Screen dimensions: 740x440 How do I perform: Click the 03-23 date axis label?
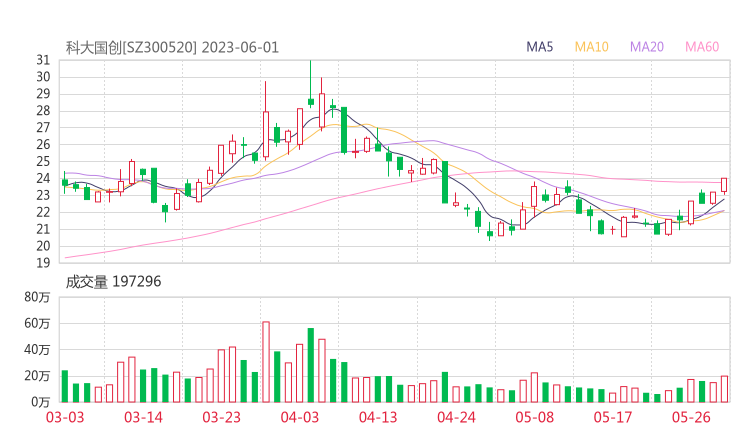221,417
